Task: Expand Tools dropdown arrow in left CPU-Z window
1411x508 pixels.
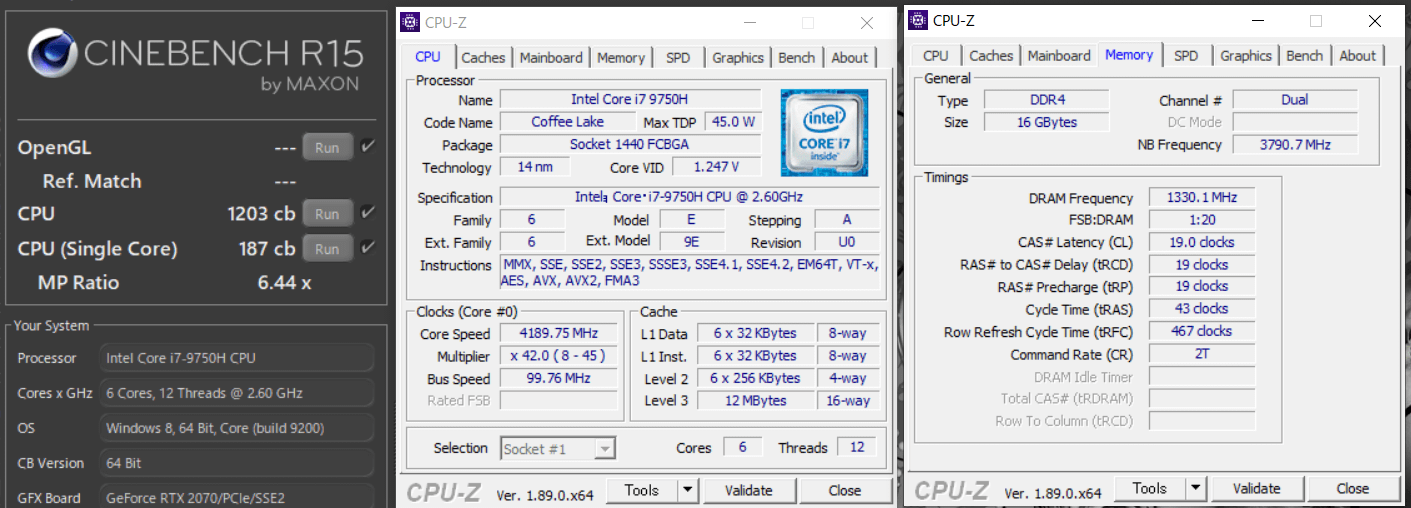Action: [687, 490]
